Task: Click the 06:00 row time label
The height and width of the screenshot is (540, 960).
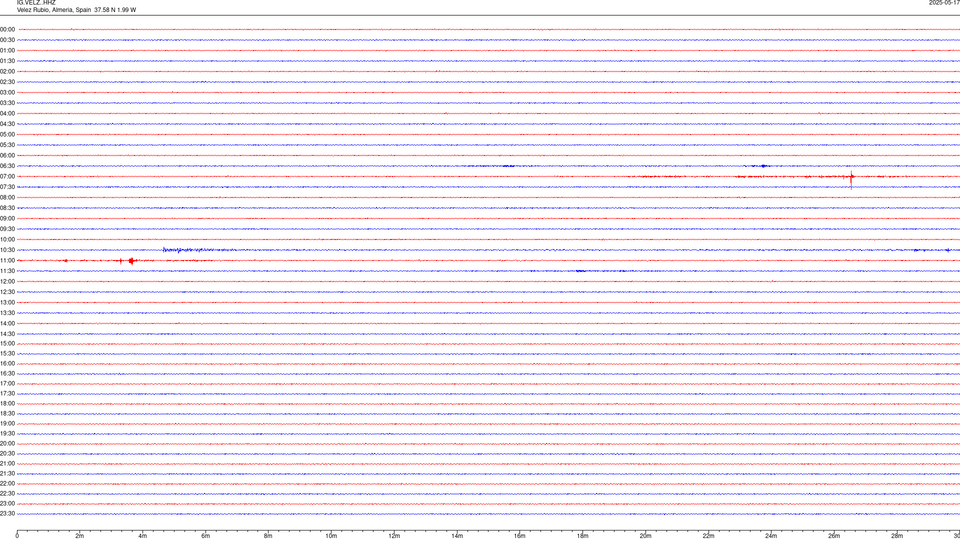Action: [8, 156]
